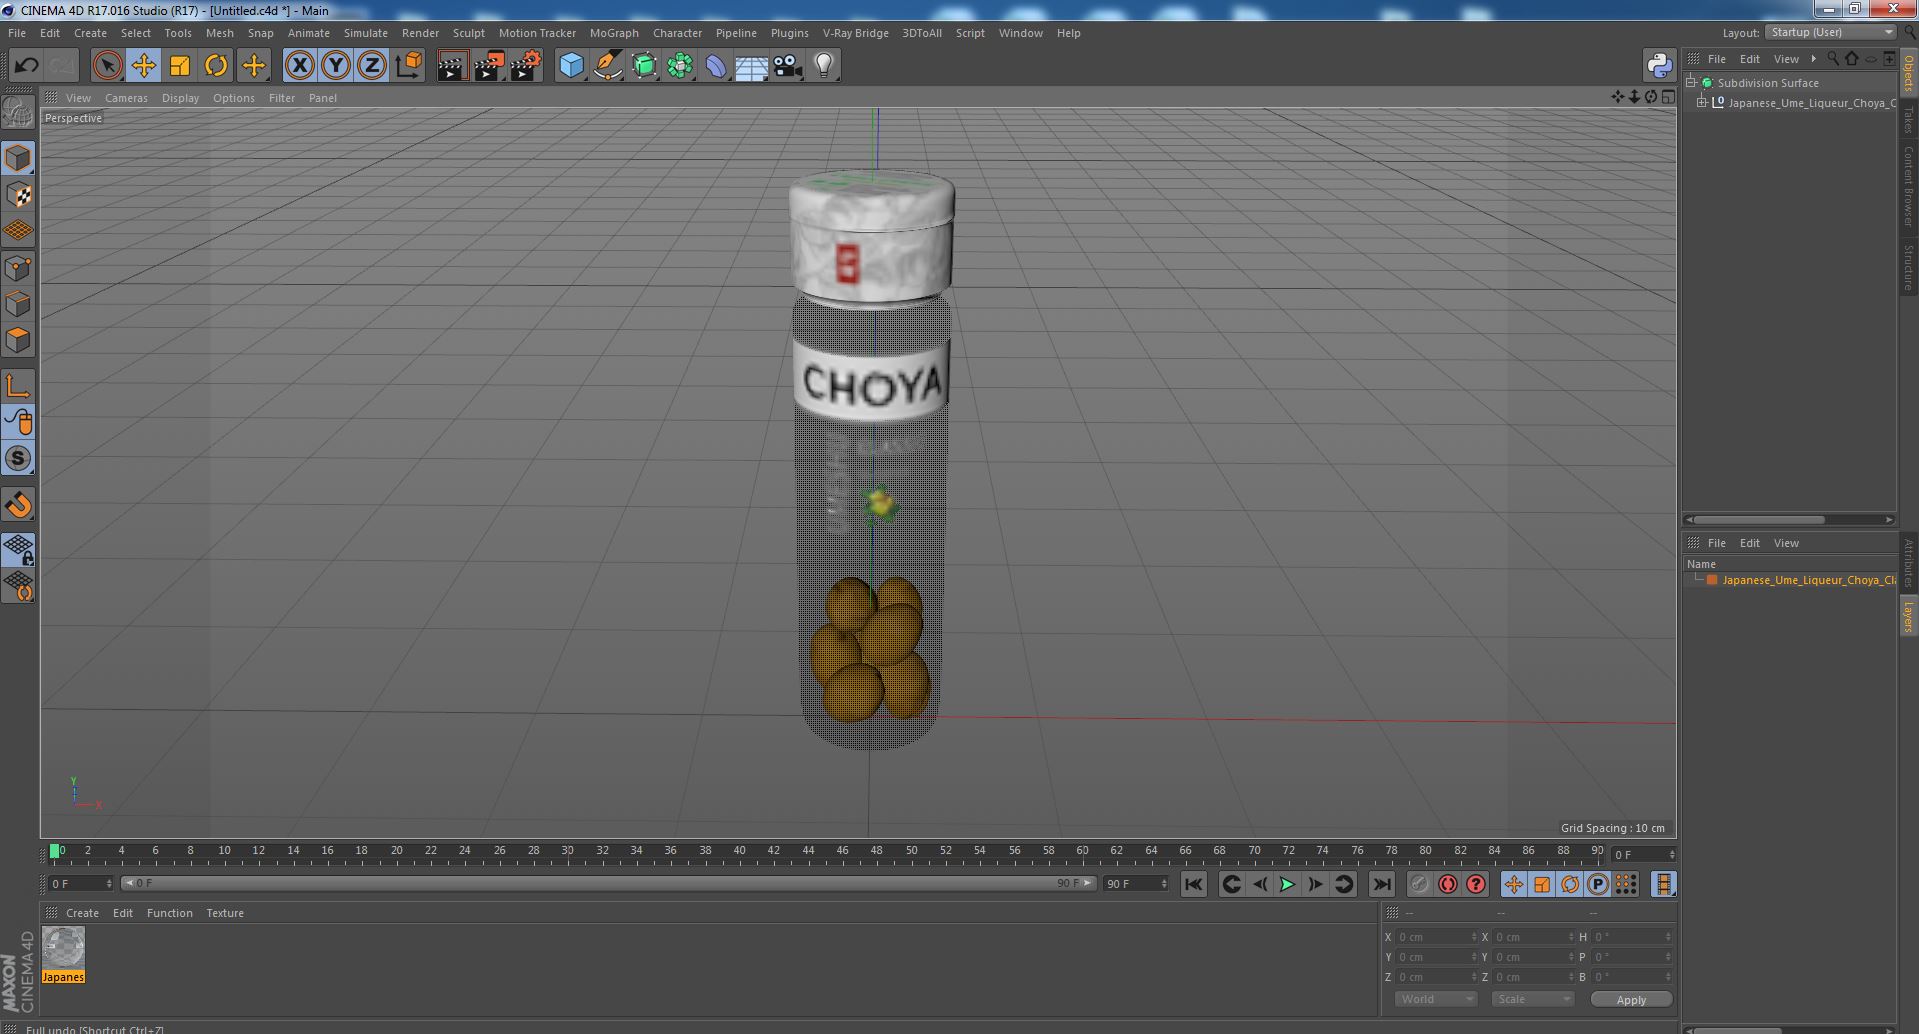Screen dimensions: 1919x1034
Task: Add a Subdivision Surface generator
Action: (644, 66)
